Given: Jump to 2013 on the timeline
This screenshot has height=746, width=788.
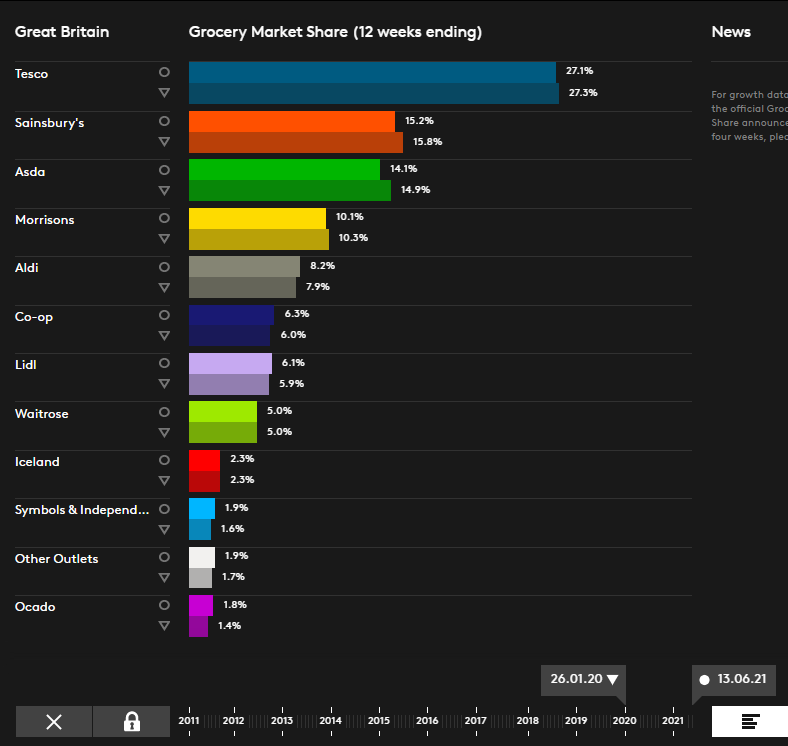Looking at the screenshot, I should click(282, 721).
